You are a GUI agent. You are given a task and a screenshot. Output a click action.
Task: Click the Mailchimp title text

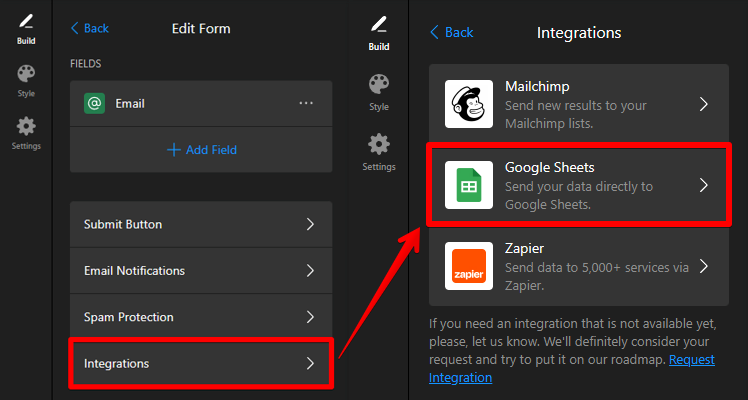537,86
